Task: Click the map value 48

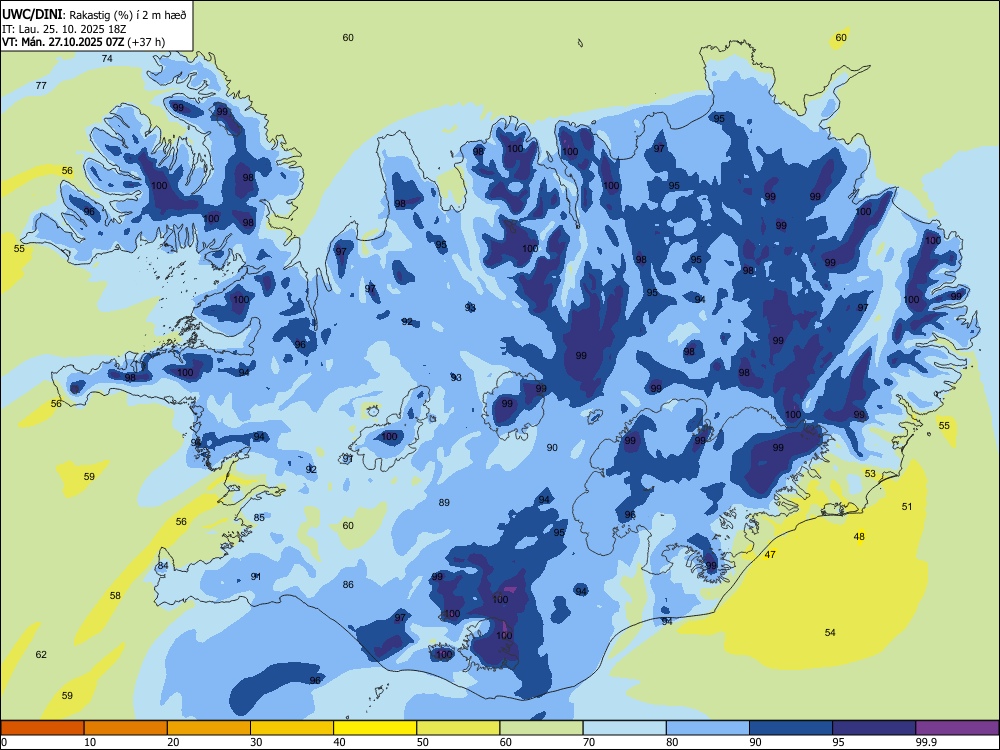Action: click(x=859, y=536)
